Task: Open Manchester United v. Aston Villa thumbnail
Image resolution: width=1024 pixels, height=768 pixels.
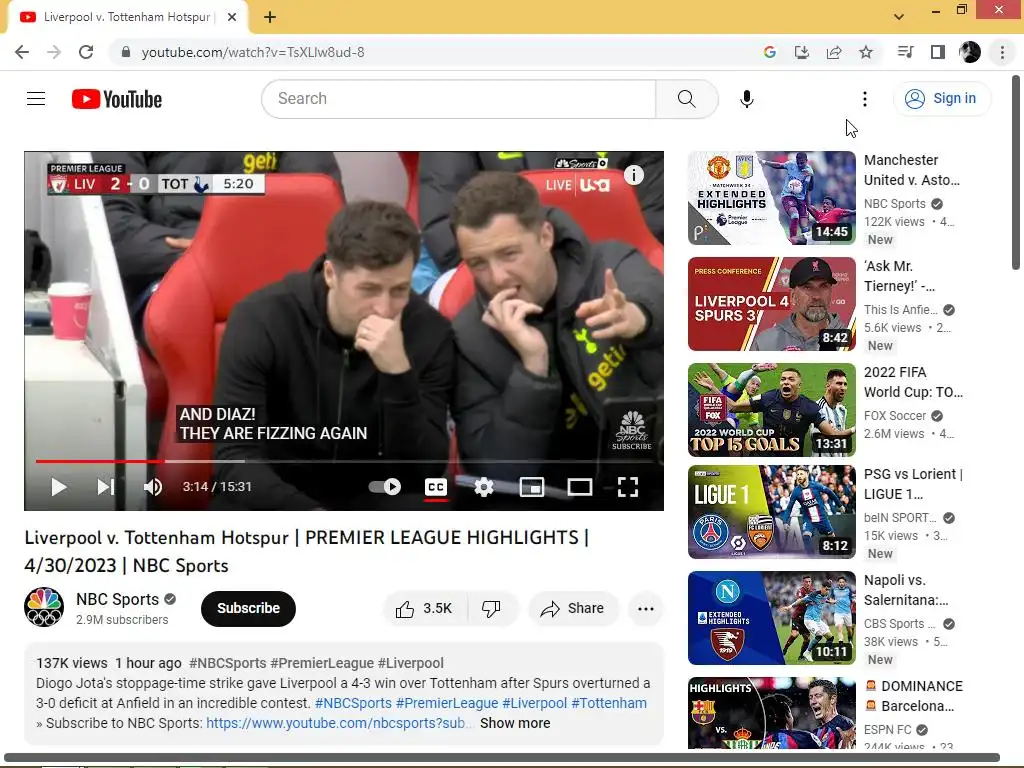Action: 771,199
